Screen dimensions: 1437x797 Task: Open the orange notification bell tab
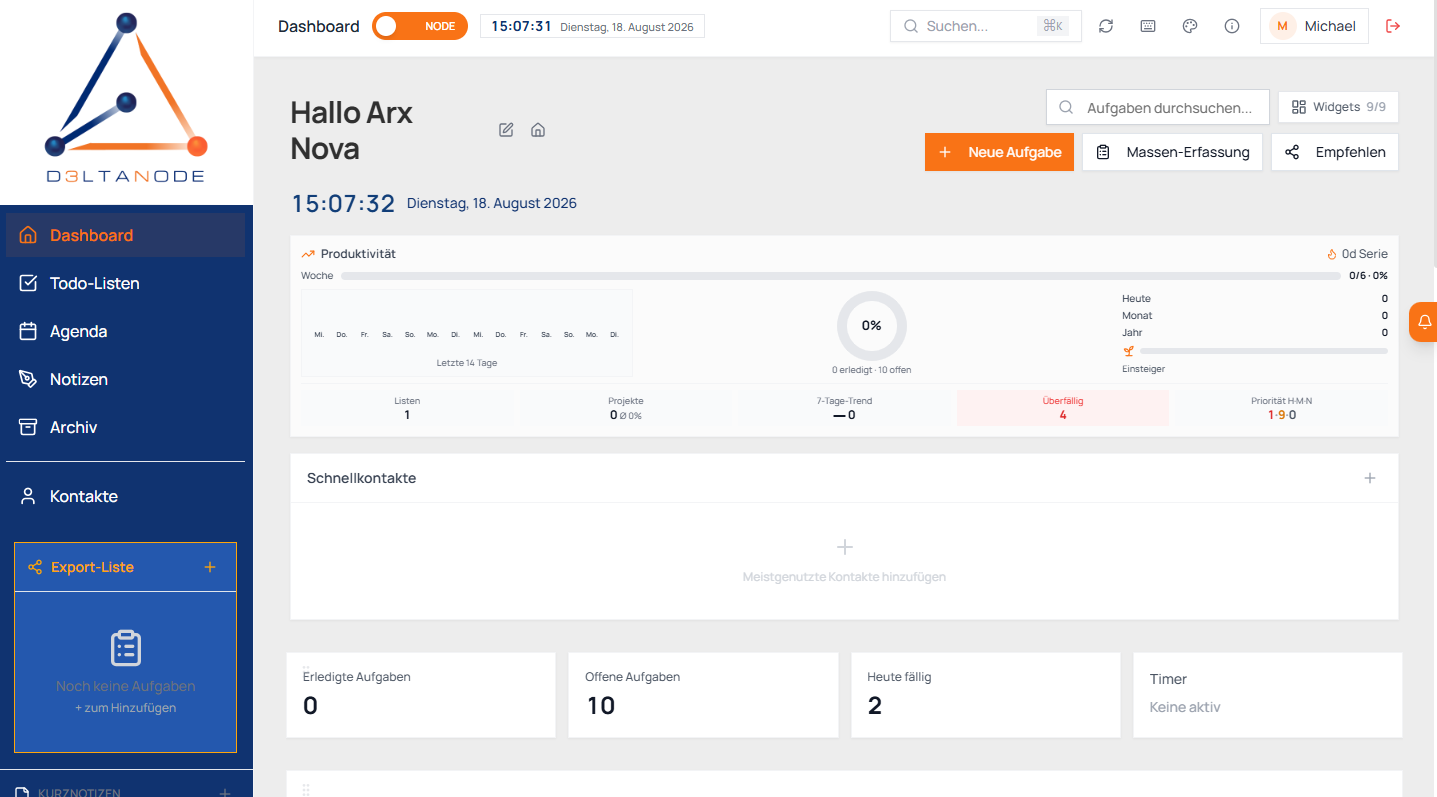1424,322
